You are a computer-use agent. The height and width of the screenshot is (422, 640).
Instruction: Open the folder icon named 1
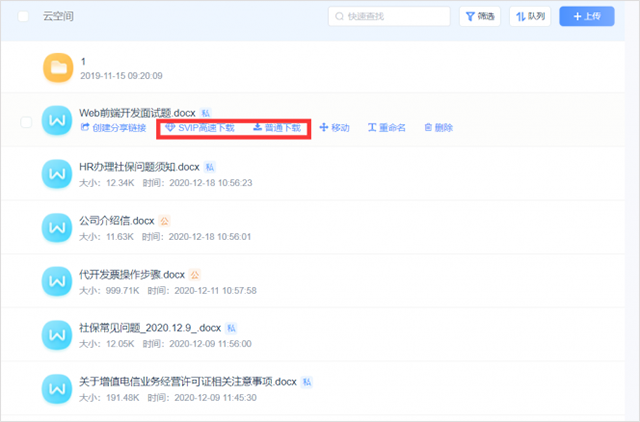58,68
